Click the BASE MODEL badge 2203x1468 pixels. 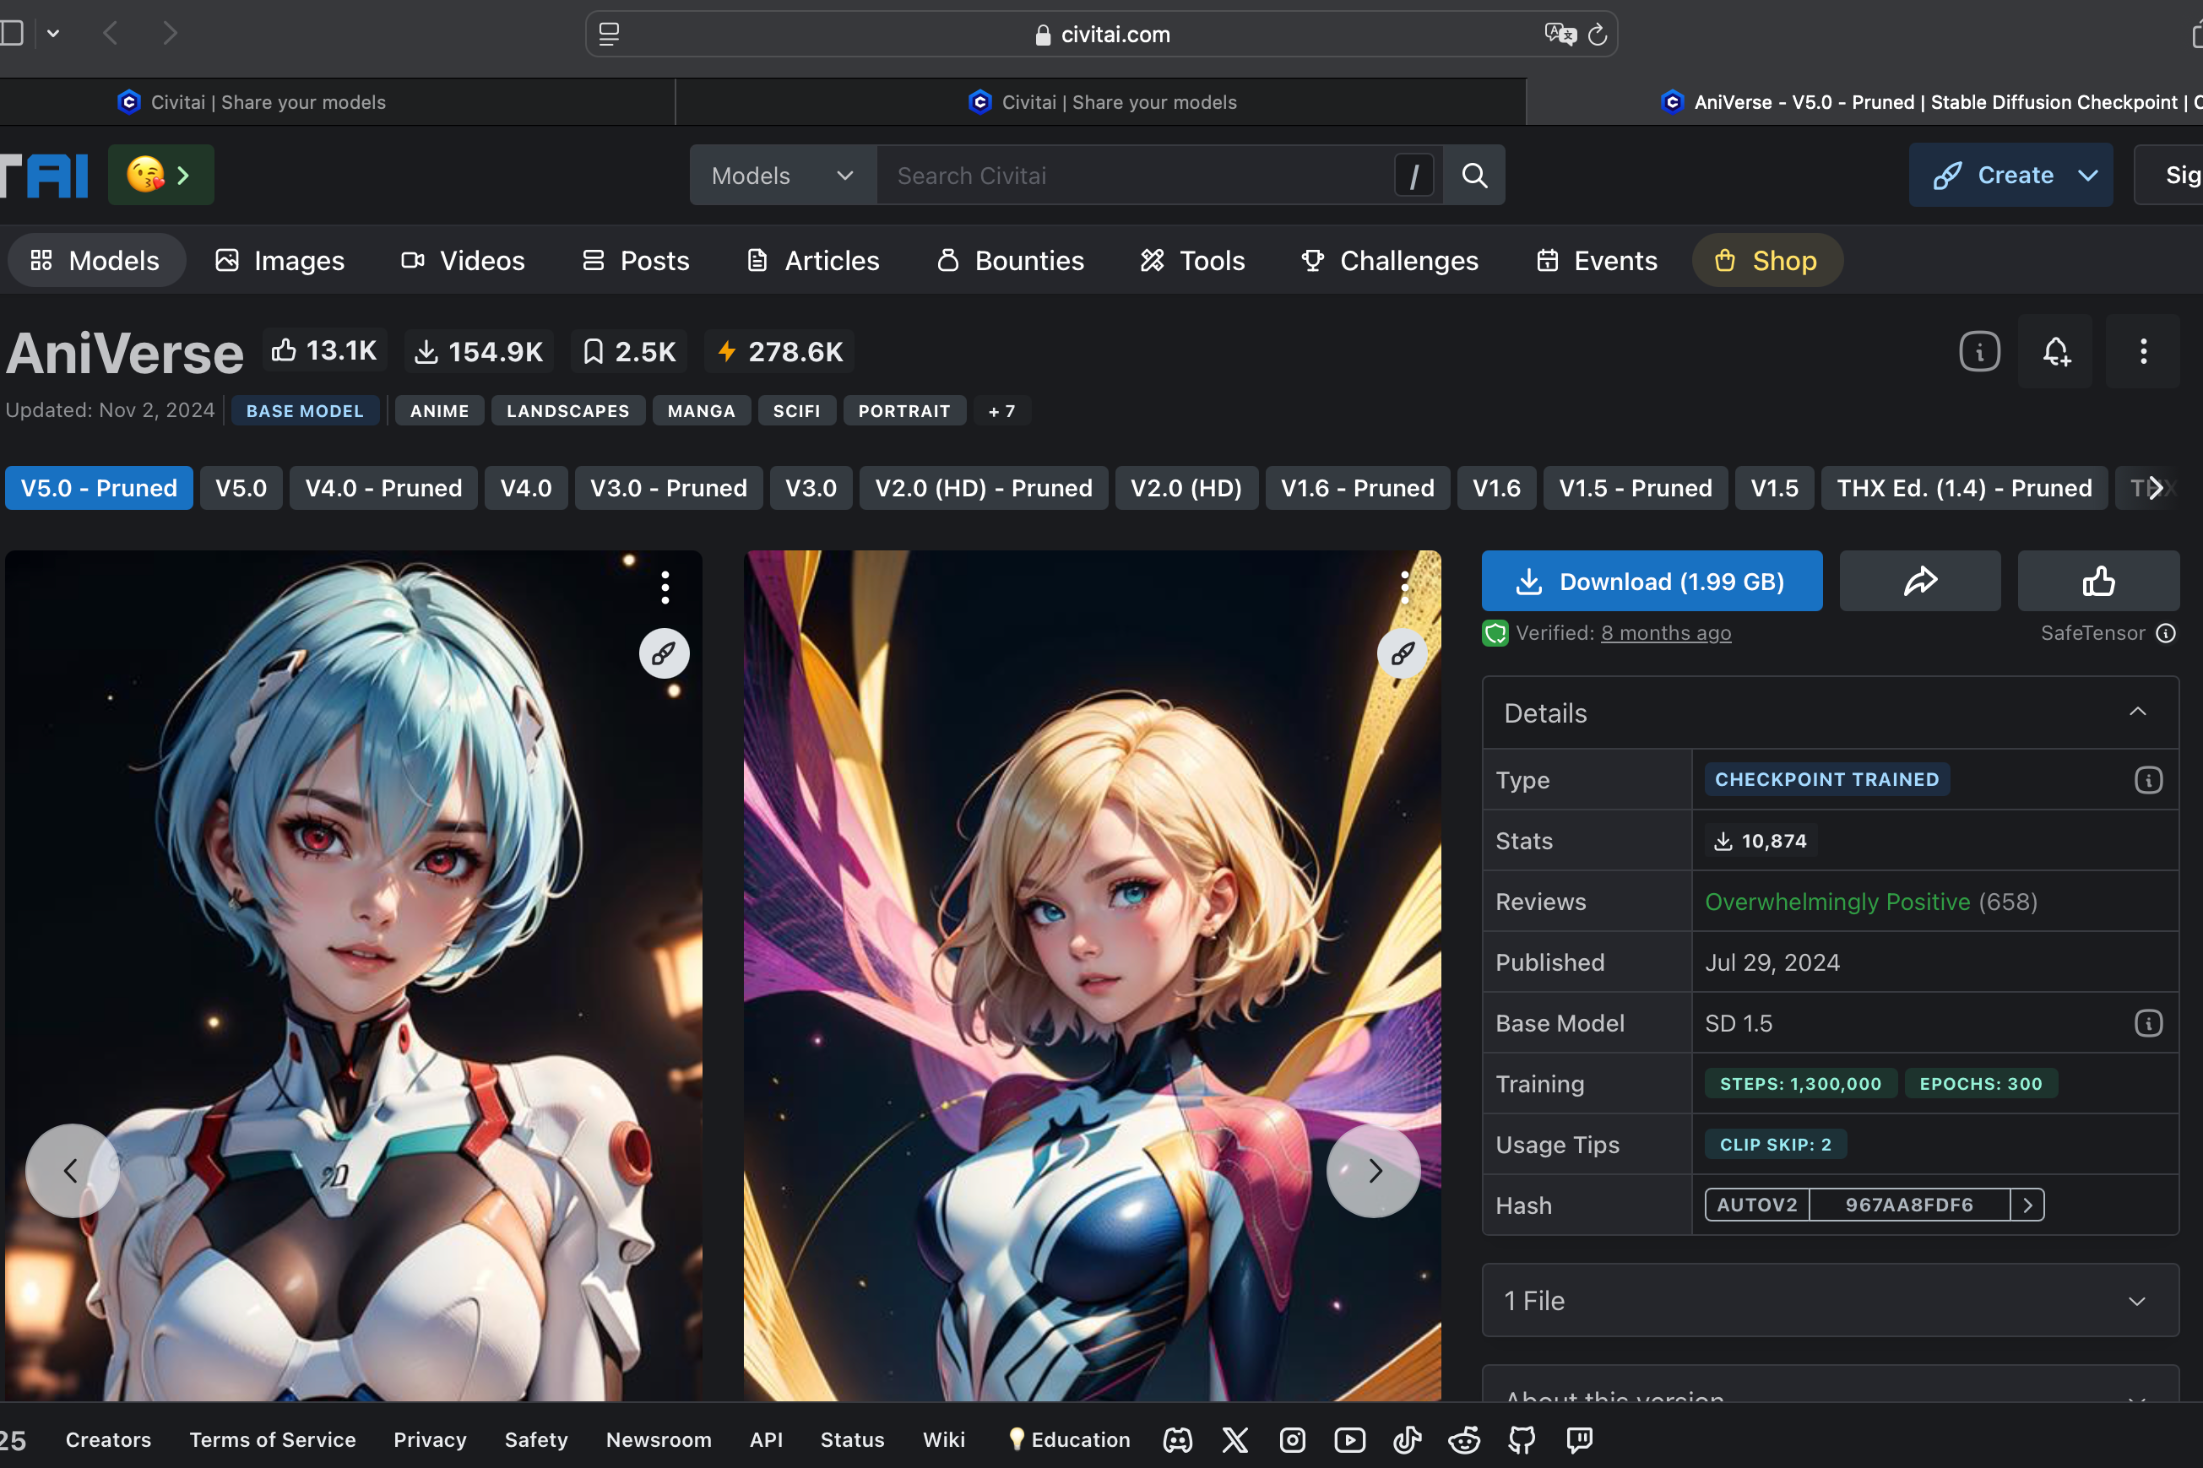305,411
